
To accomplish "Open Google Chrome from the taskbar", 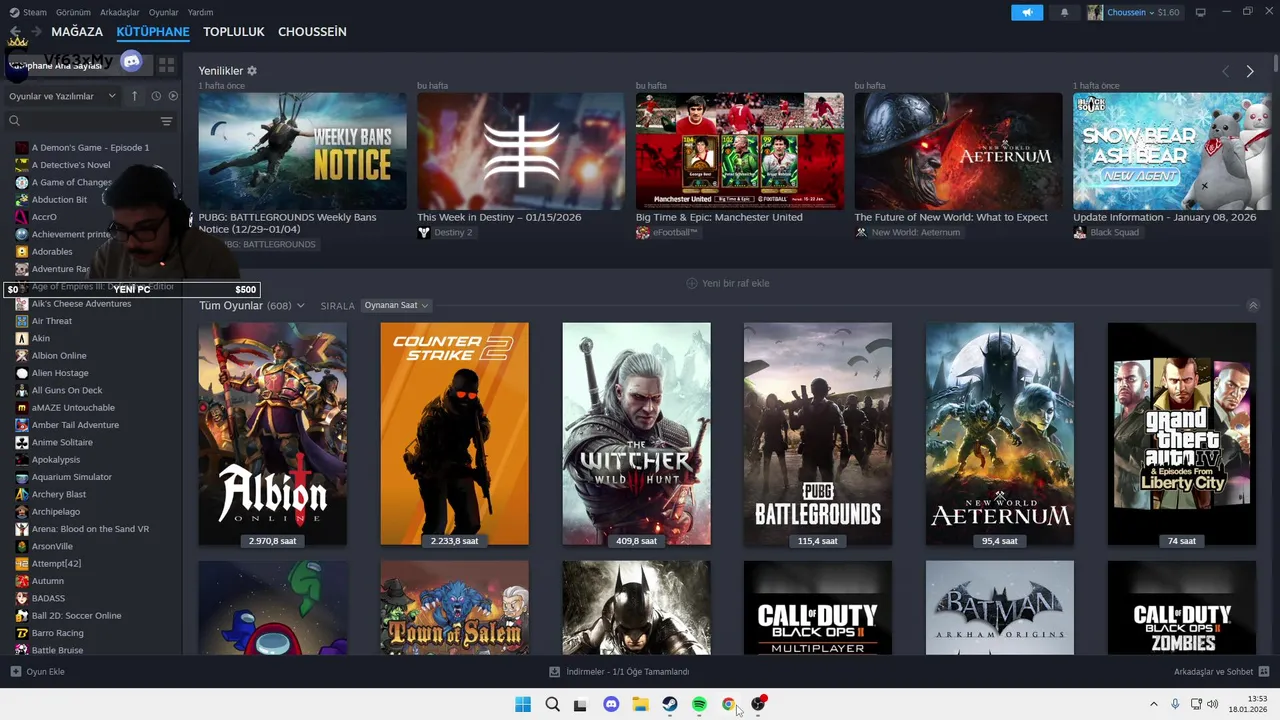I will pos(728,704).
